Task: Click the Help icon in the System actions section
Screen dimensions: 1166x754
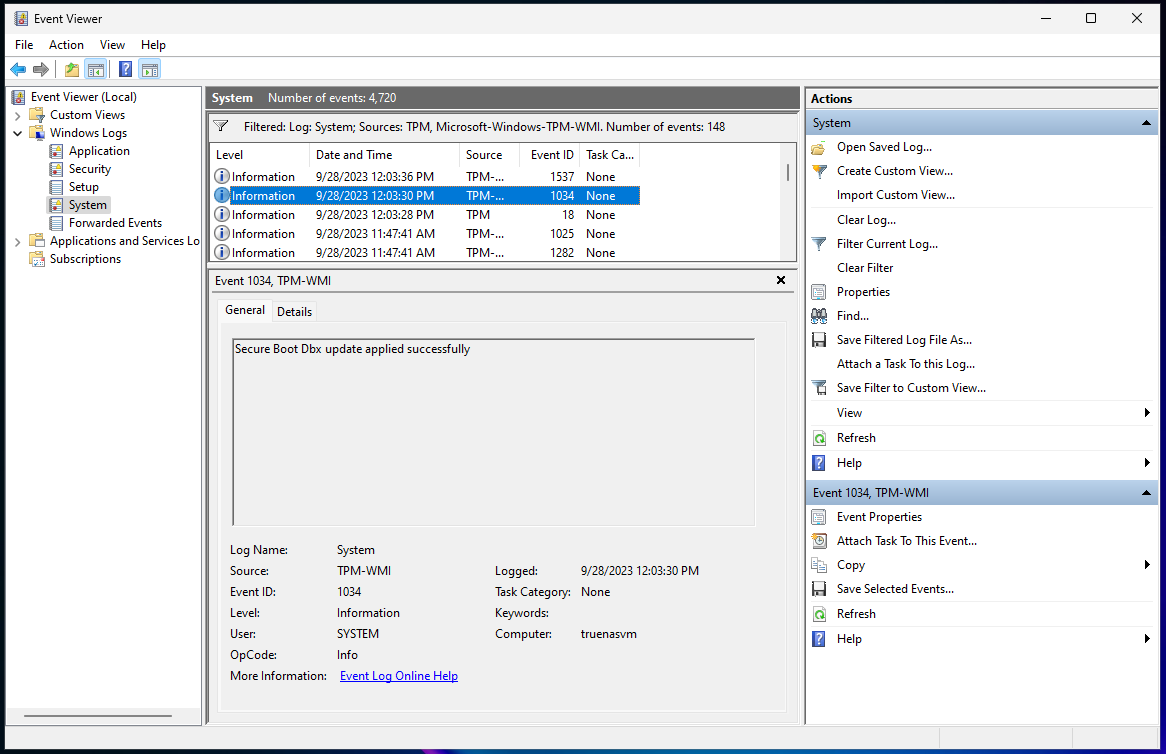Action: [x=819, y=463]
